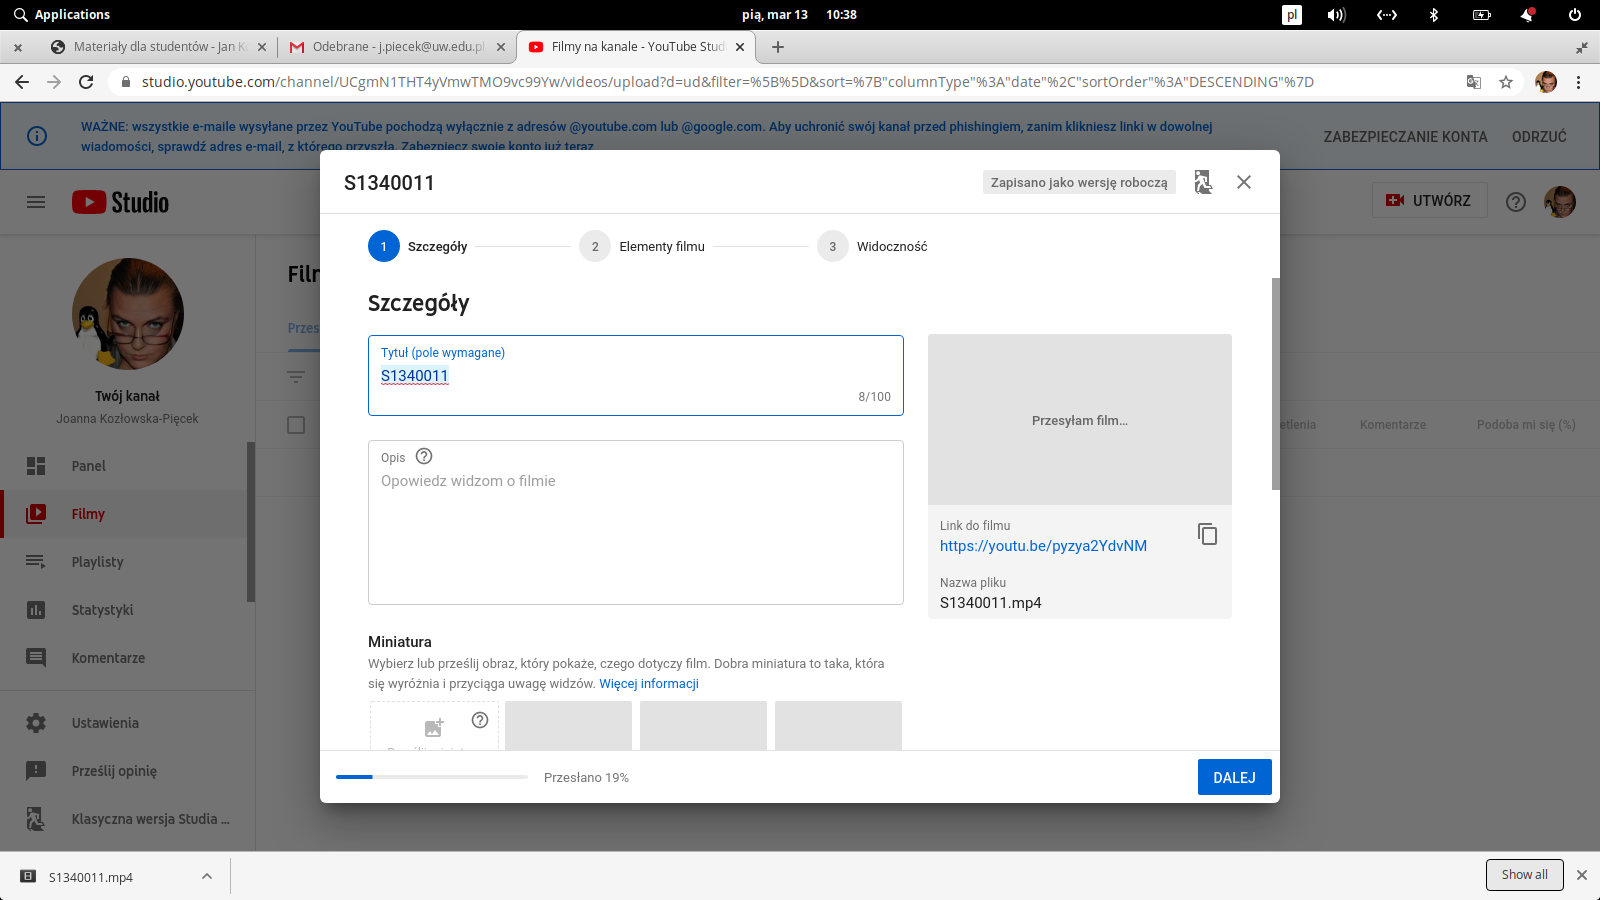Open Playlisty in the Studio sidebar
This screenshot has height=900, width=1600.
[x=124, y=562]
